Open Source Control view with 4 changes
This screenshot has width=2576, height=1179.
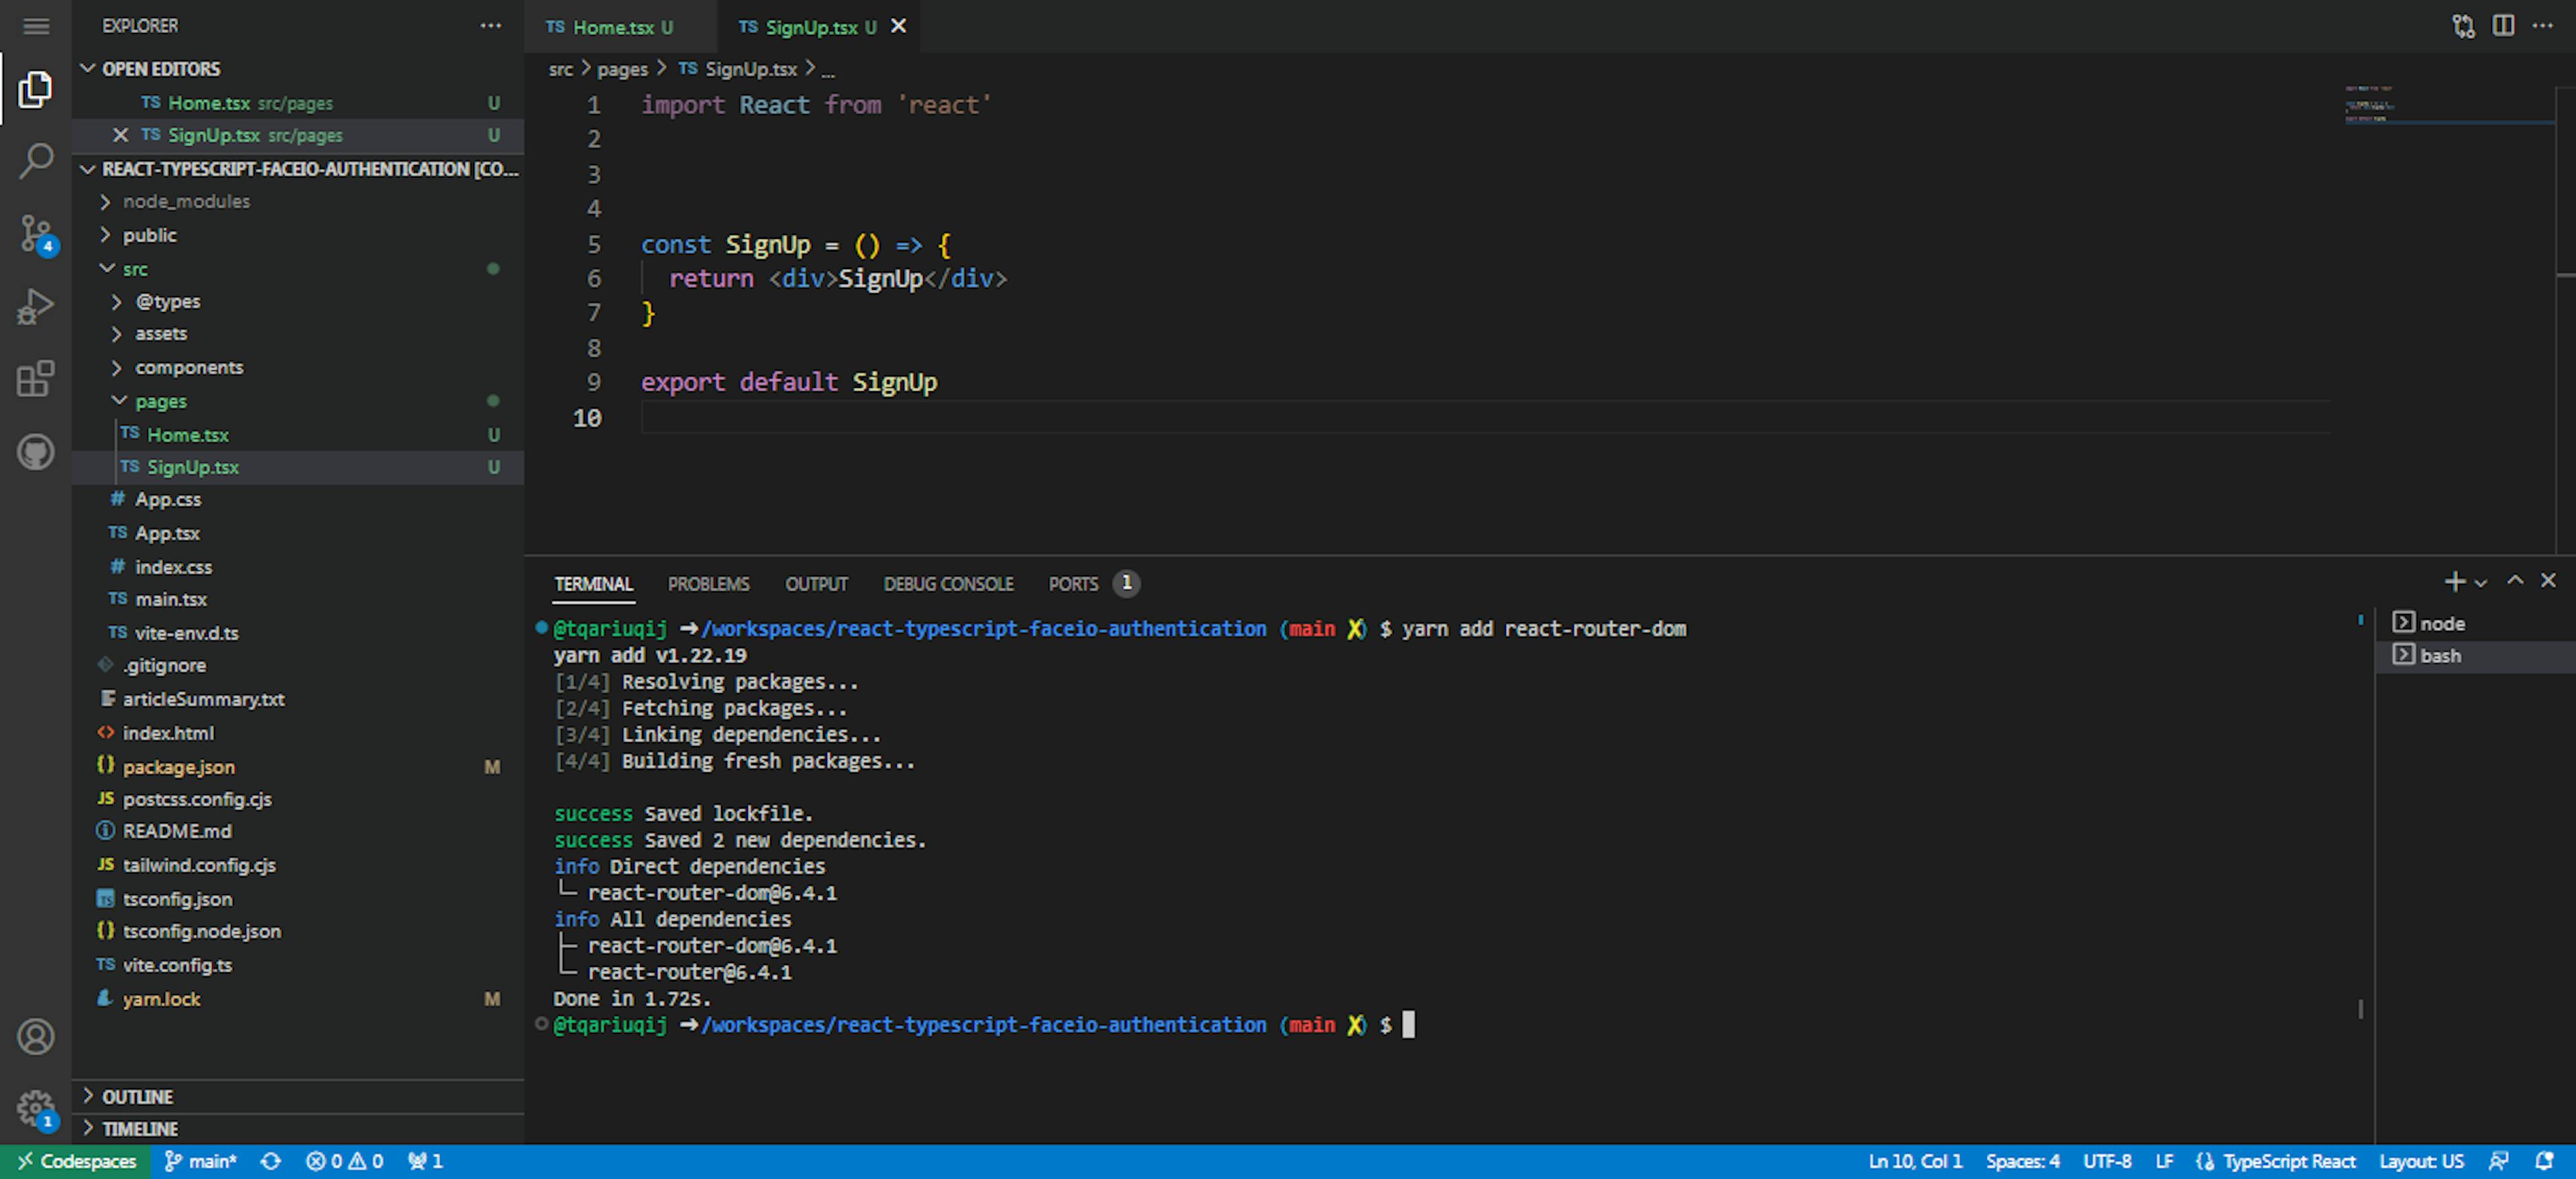coord(36,233)
